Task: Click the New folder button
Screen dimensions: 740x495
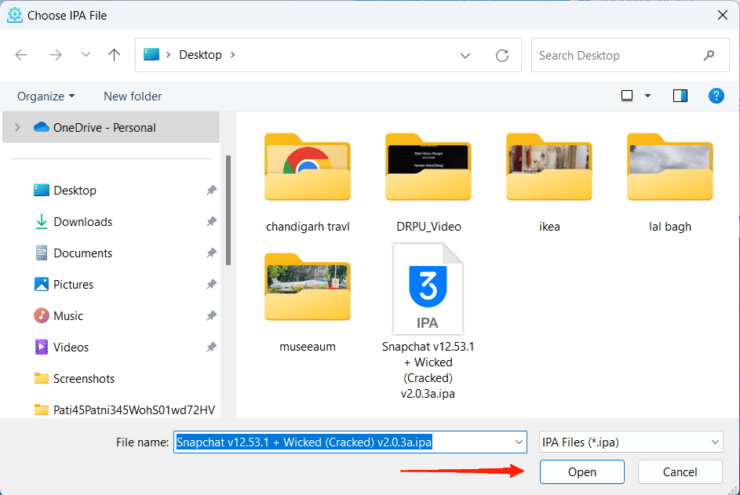Action: [132, 96]
